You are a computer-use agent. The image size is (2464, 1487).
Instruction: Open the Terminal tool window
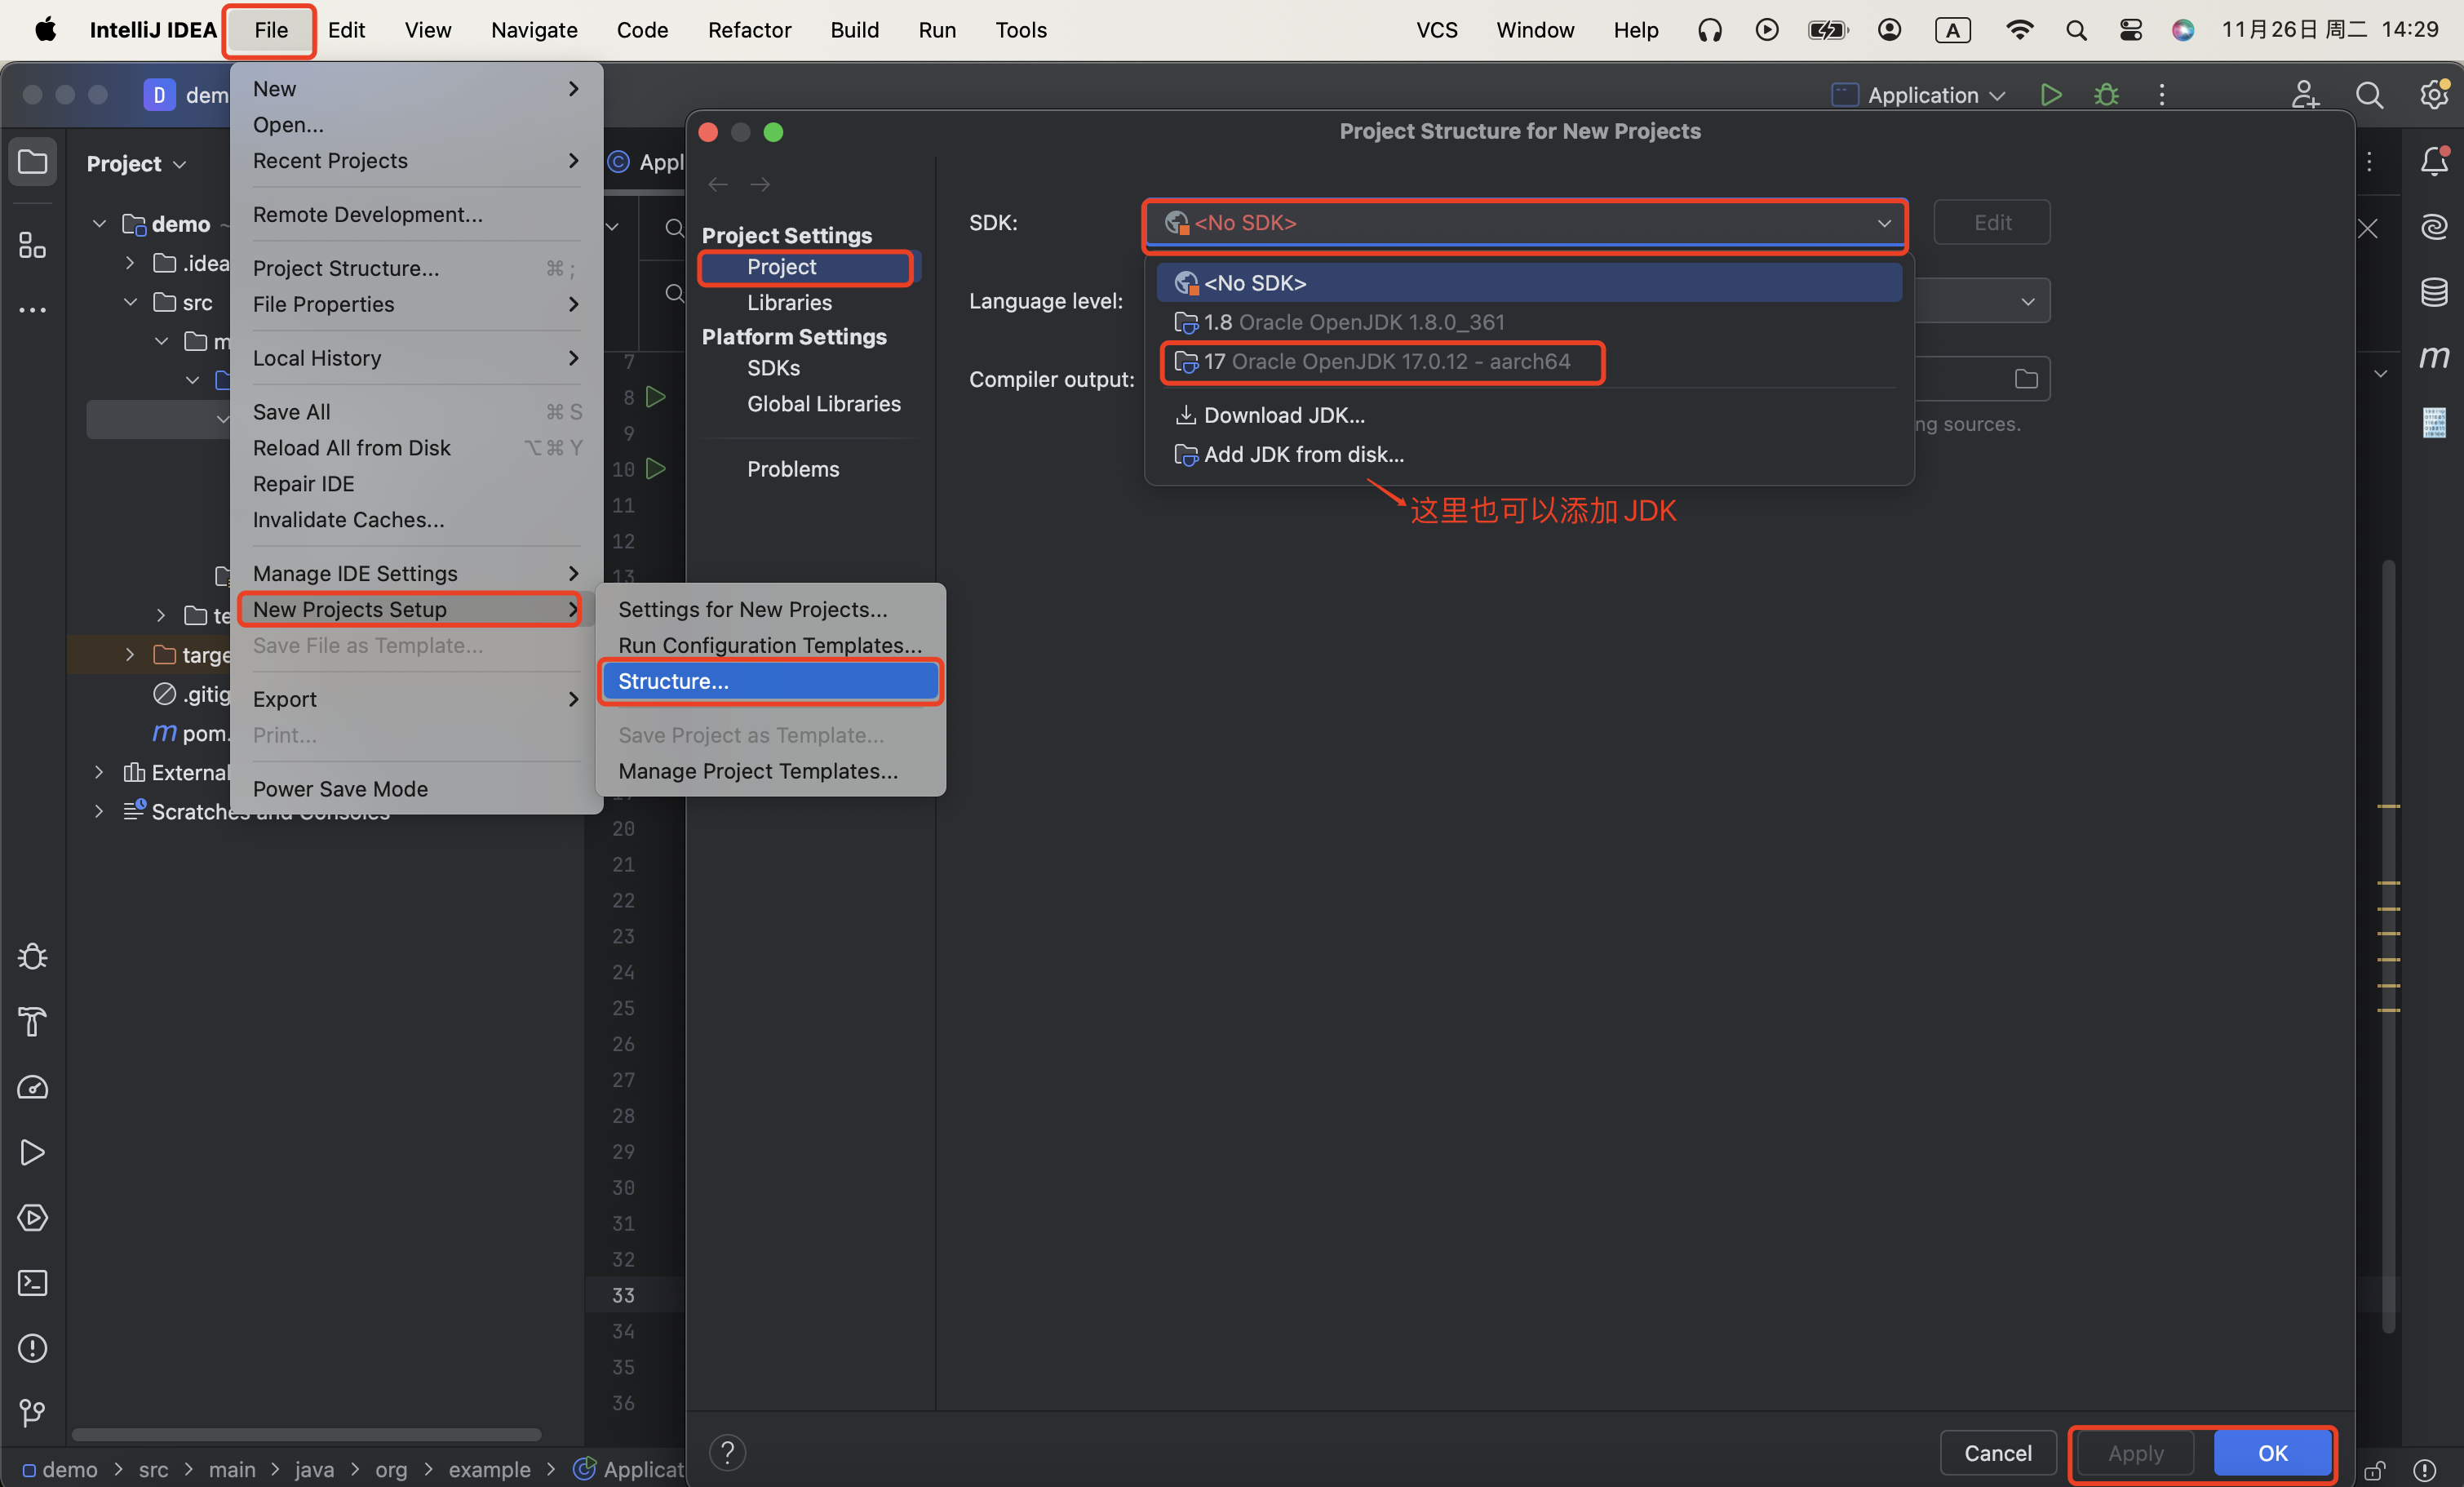33,1283
